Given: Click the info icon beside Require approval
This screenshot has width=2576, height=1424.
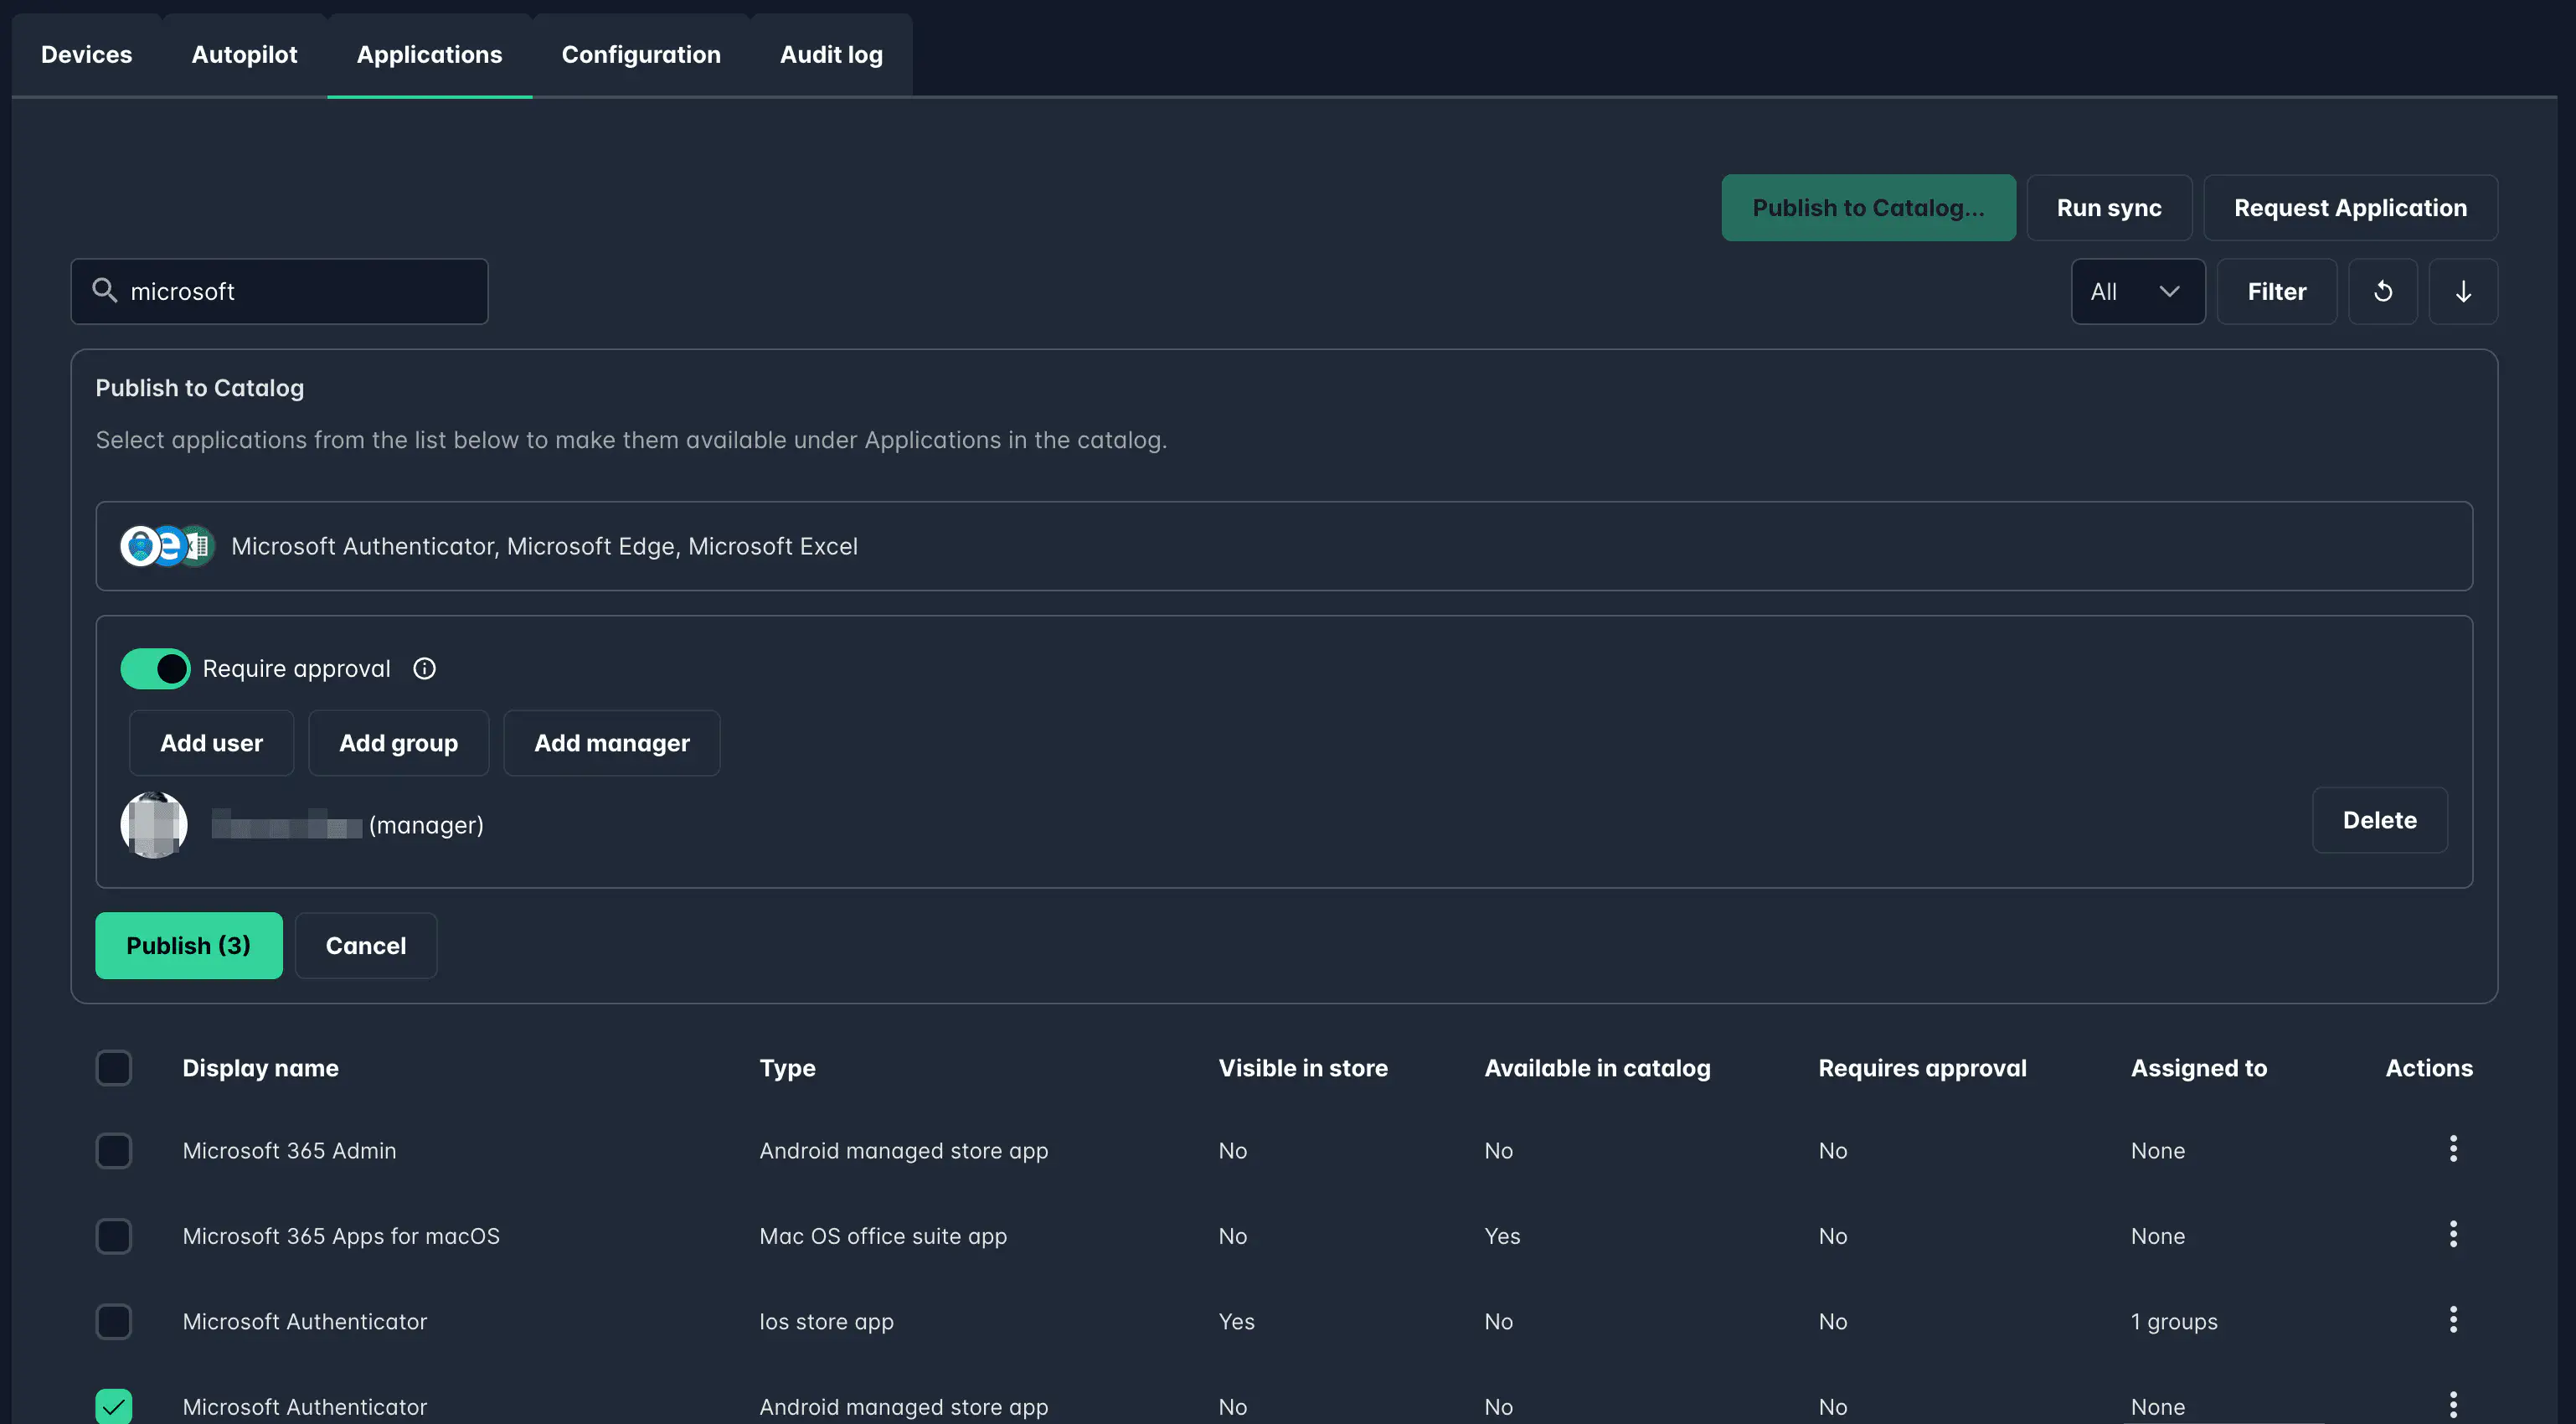Looking at the screenshot, I should click(x=424, y=668).
